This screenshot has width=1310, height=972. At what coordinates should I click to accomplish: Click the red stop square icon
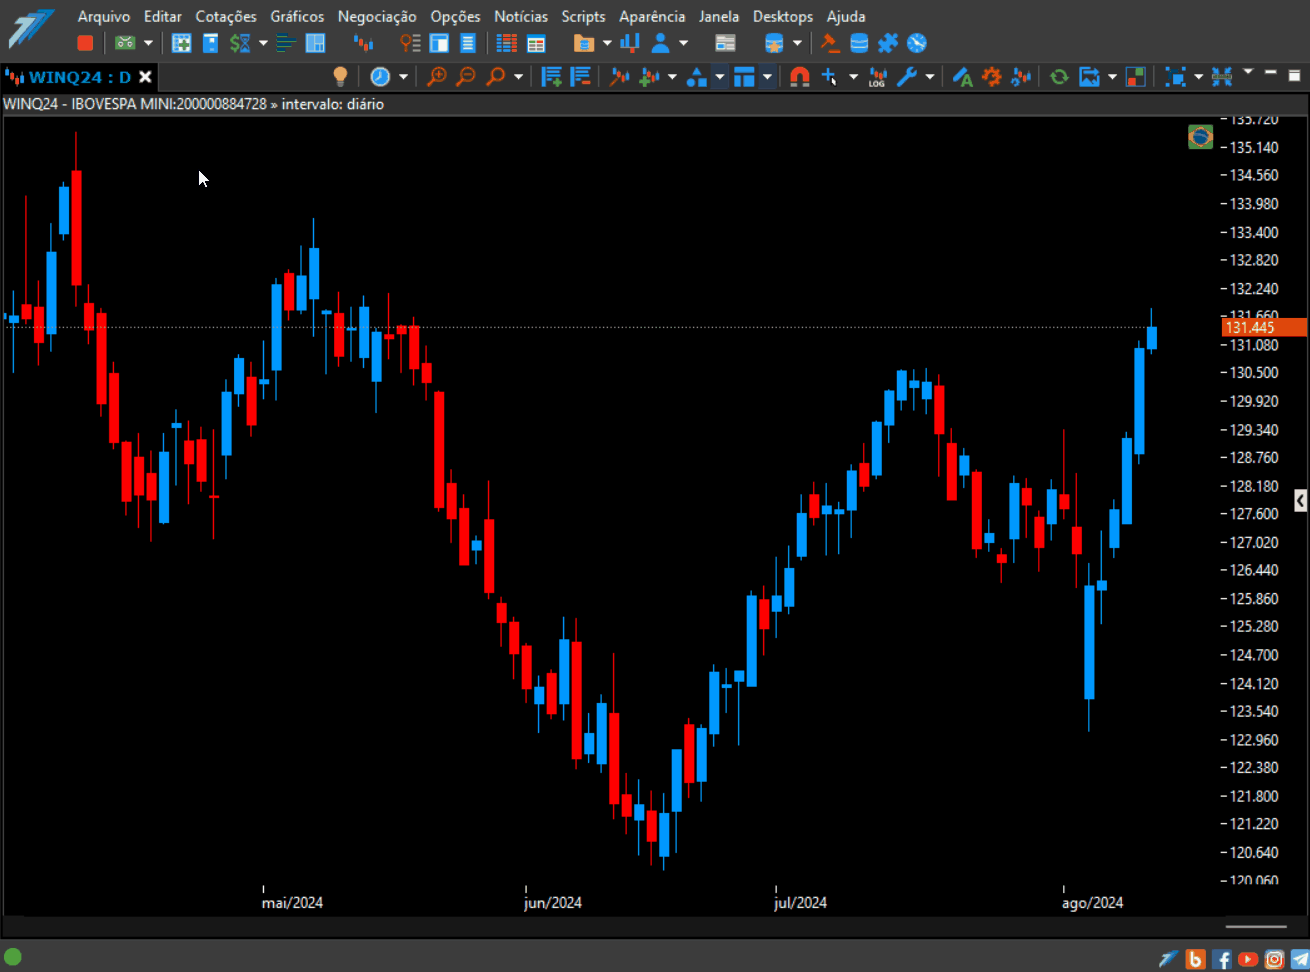[x=85, y=43]
